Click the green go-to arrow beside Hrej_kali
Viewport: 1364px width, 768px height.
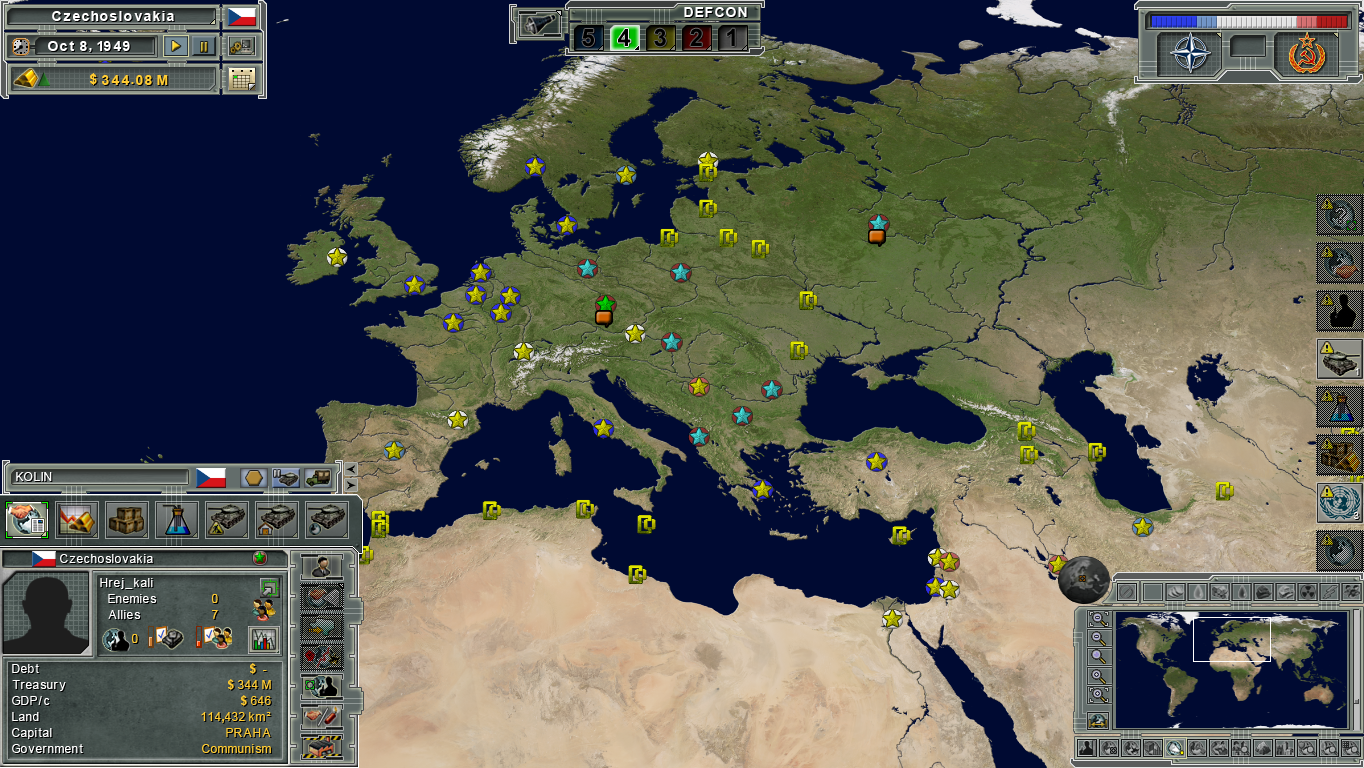[268, 587]
